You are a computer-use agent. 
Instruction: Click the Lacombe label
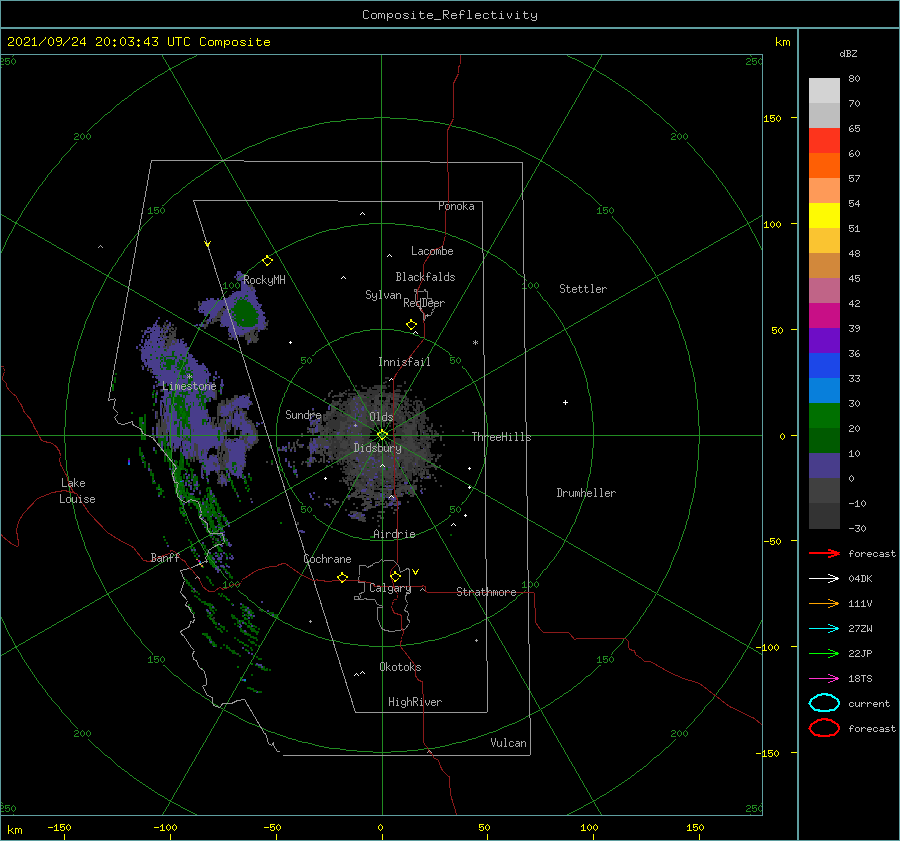coord(432,251)
